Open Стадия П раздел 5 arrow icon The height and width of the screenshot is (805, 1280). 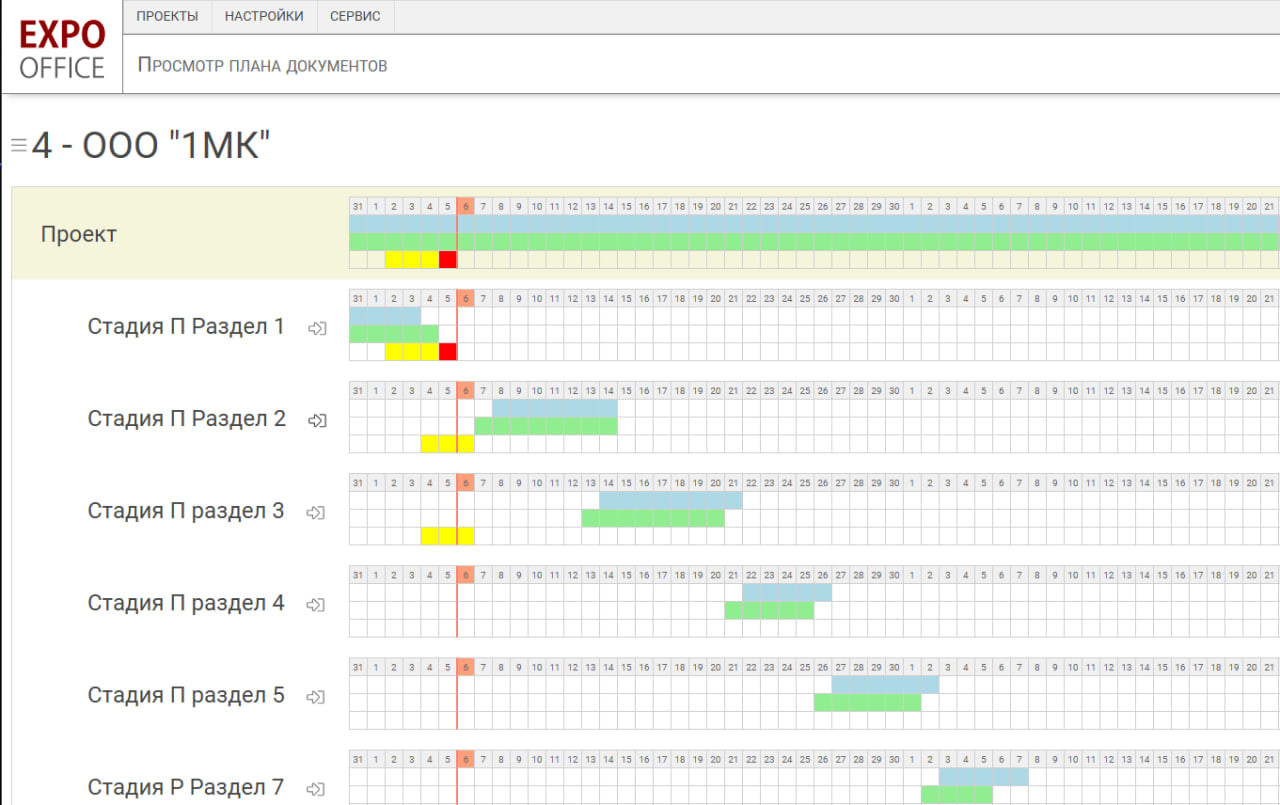tap(317, 696)
